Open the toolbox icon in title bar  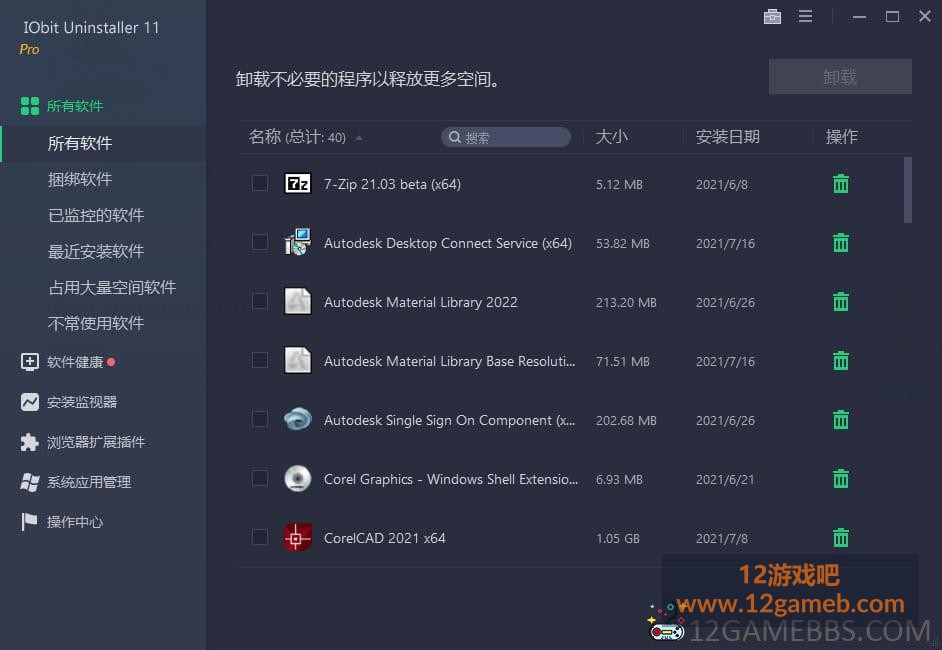tap(772, 17)
